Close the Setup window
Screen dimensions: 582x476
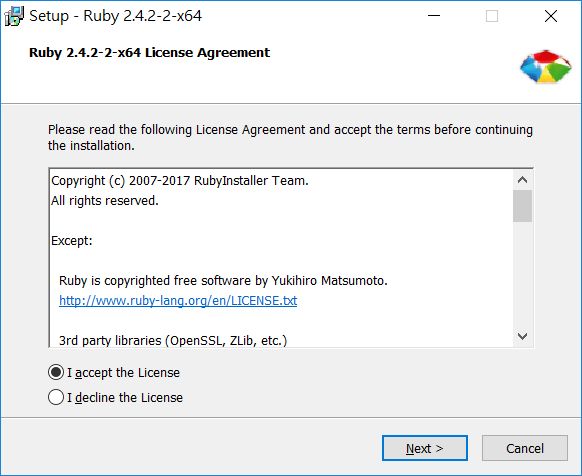tap(551, 16)
